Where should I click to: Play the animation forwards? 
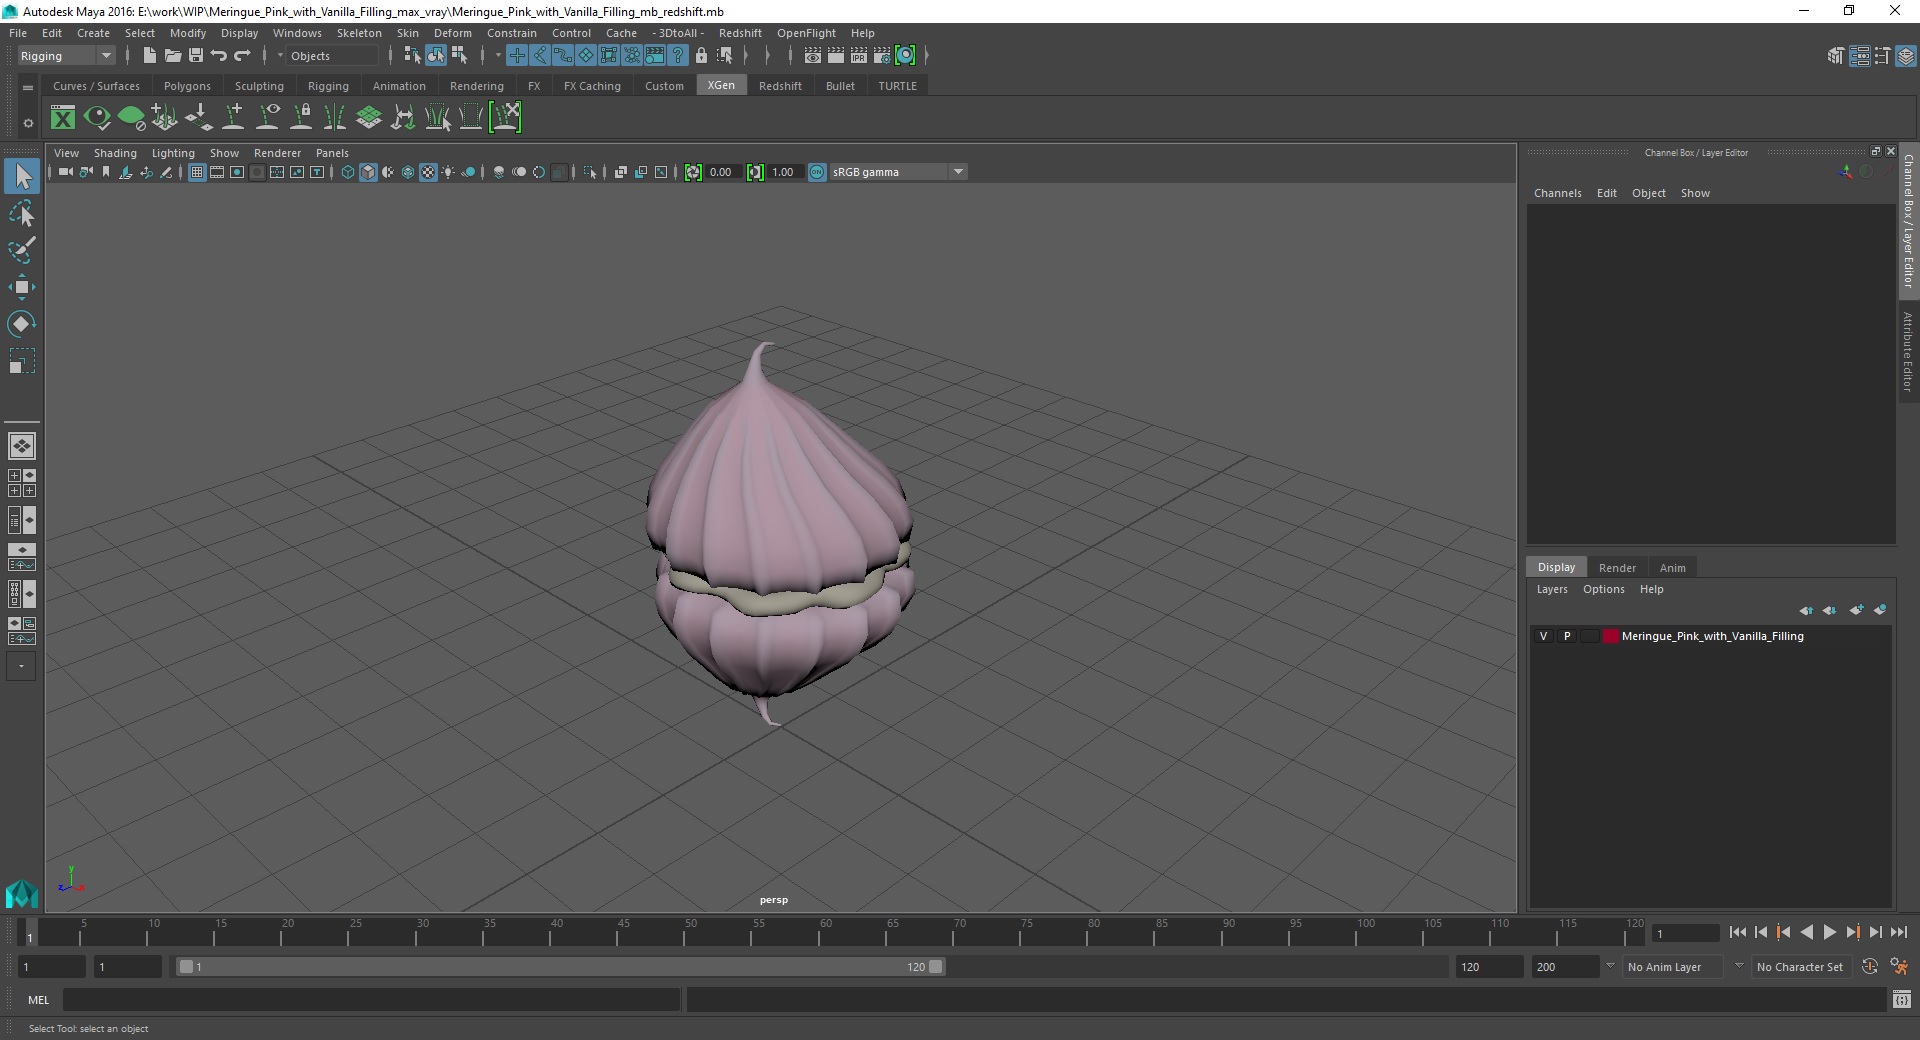[x=1829, y=932]
